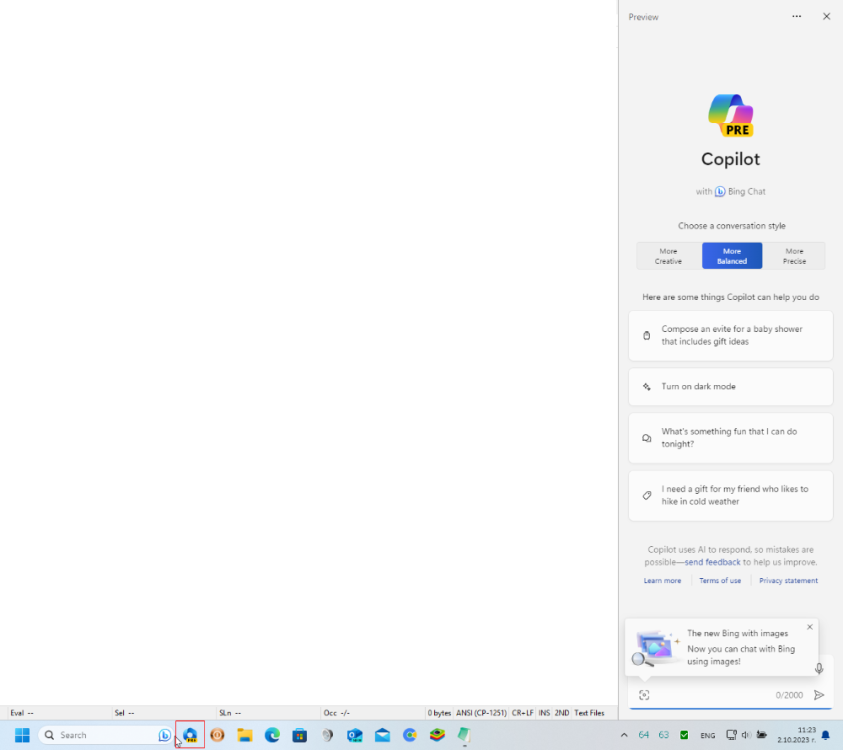The width and height of the screenshot is (843, 750).
Task: Click the microphone icon in Copilot
Action: [x=819, y=668]
